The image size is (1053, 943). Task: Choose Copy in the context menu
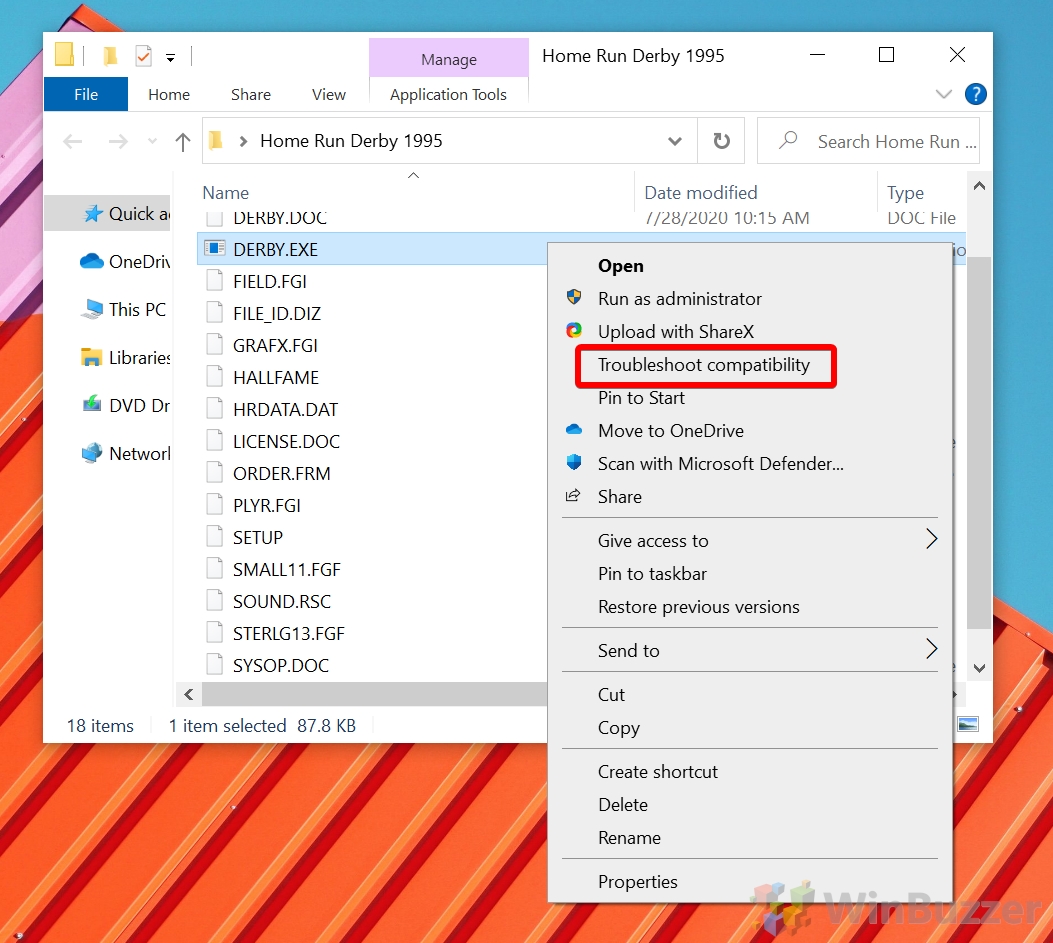click(x=619, y=728)
